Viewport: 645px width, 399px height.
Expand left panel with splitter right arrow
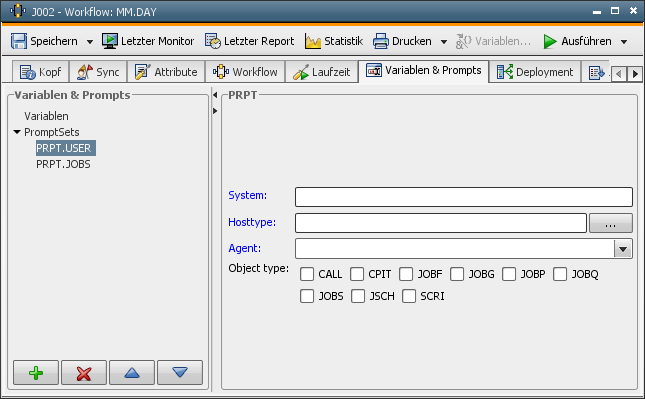click(x=215, y=111)
